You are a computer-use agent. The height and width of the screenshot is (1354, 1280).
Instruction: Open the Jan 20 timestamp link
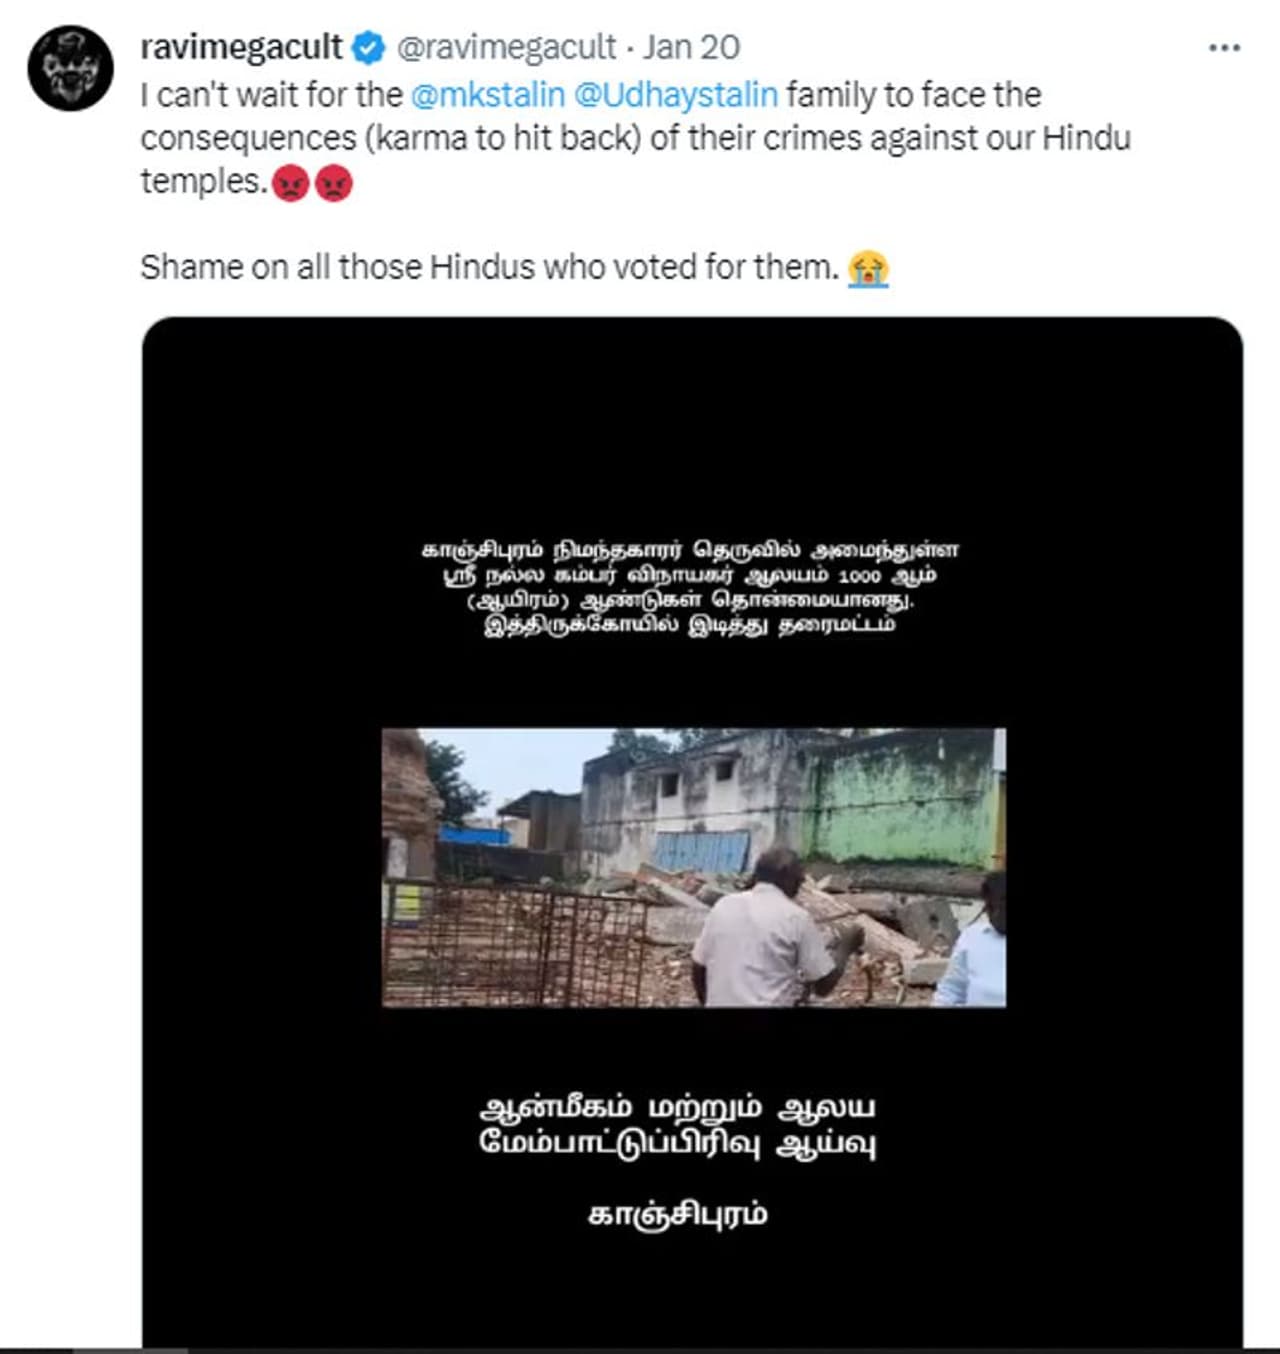tap(691, 47)
